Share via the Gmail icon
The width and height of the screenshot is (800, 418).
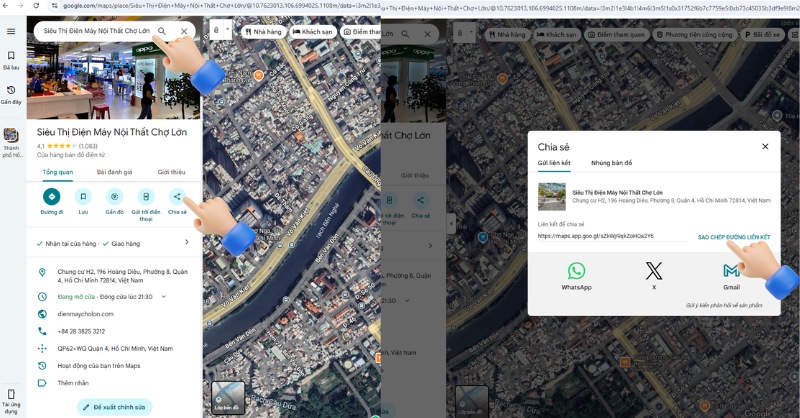pyautogui.click(x=731, y=271)
